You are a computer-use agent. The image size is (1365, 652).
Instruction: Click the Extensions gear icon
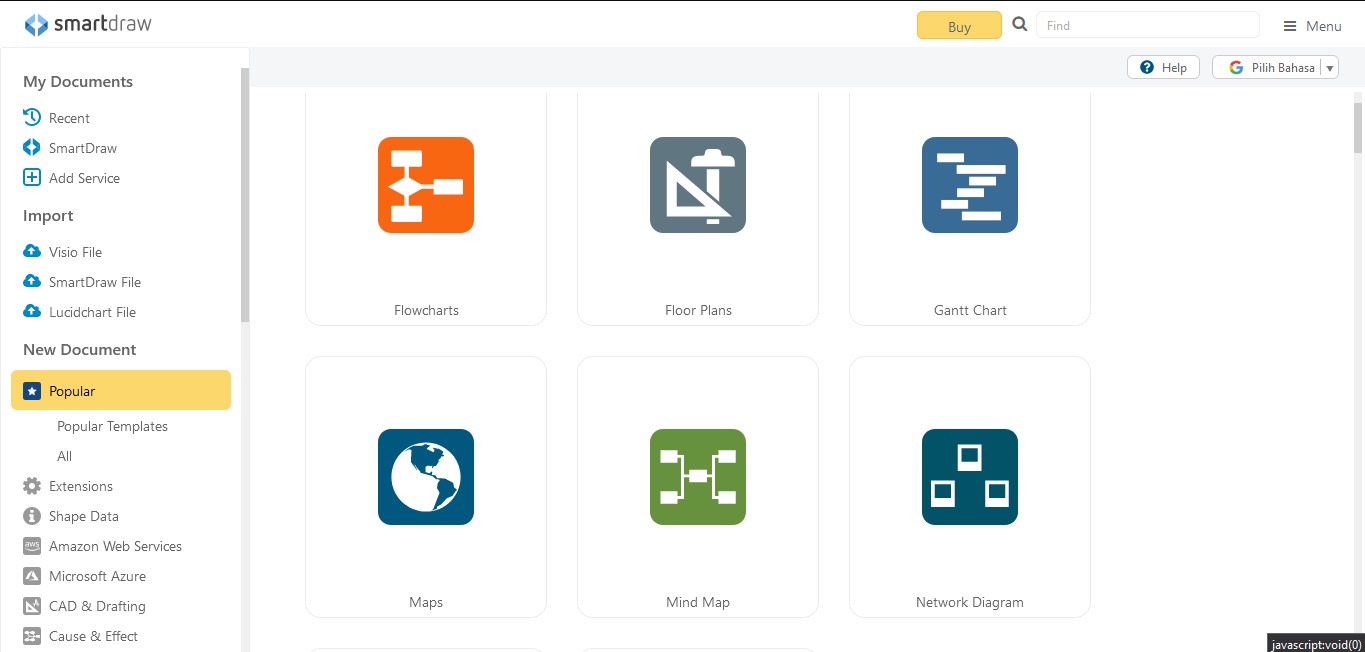coord(32,486)
